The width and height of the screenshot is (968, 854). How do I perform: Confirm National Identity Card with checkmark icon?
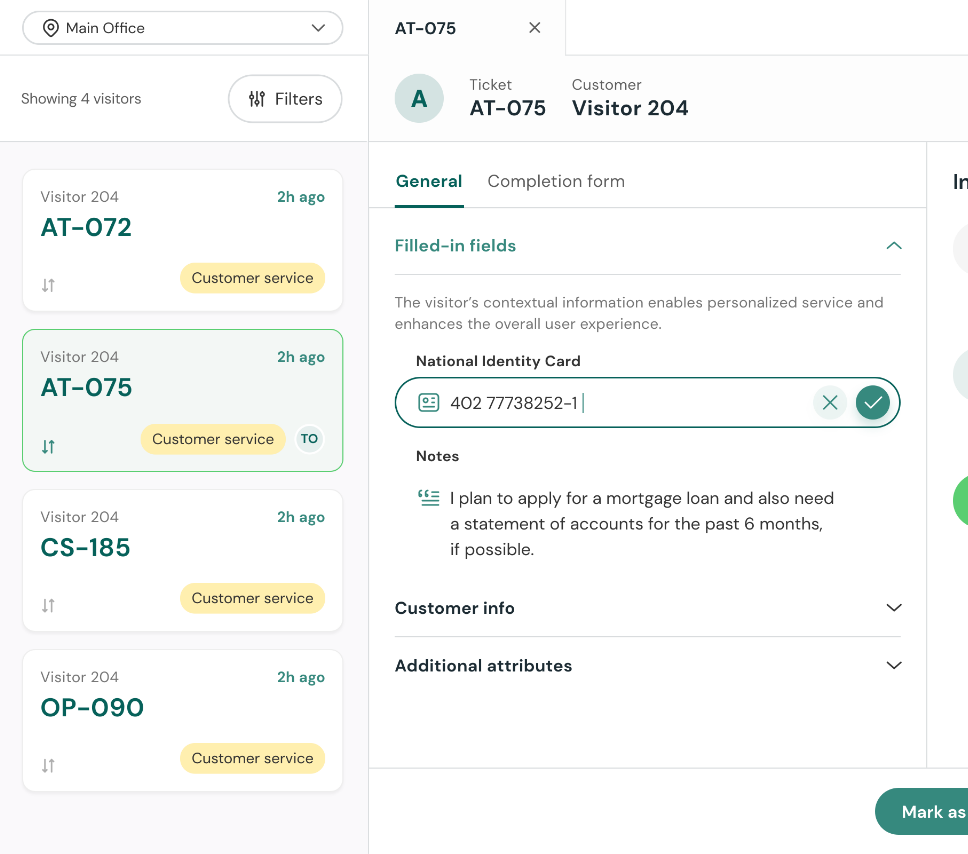[873, 403]
